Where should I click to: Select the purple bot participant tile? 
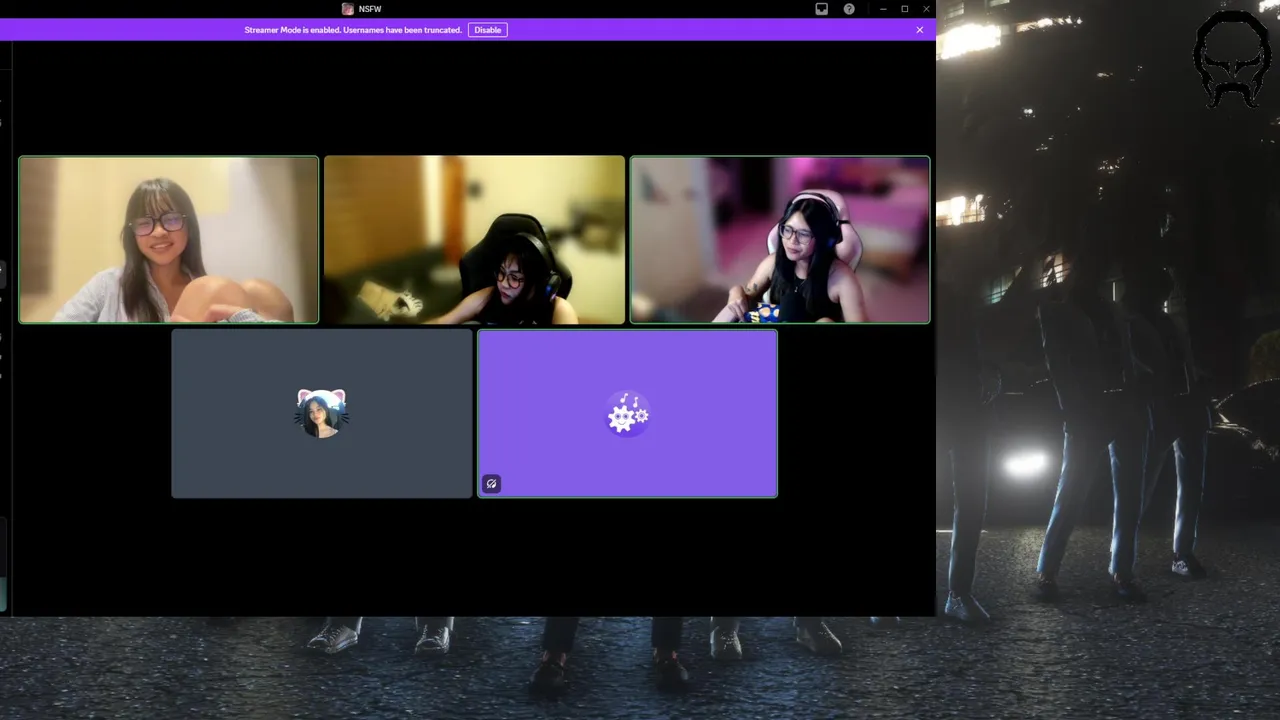coord(628,414)
